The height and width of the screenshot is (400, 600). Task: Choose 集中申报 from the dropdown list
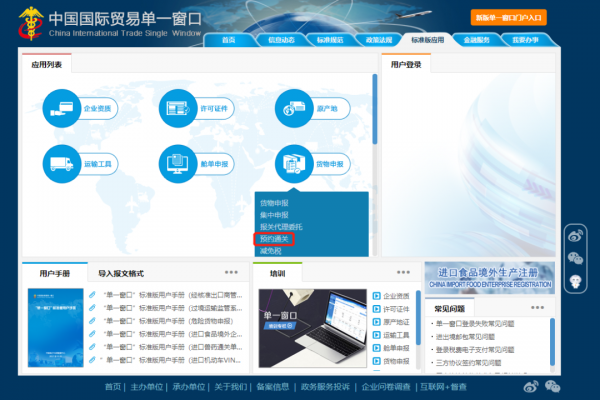click(x=274, y=214)
